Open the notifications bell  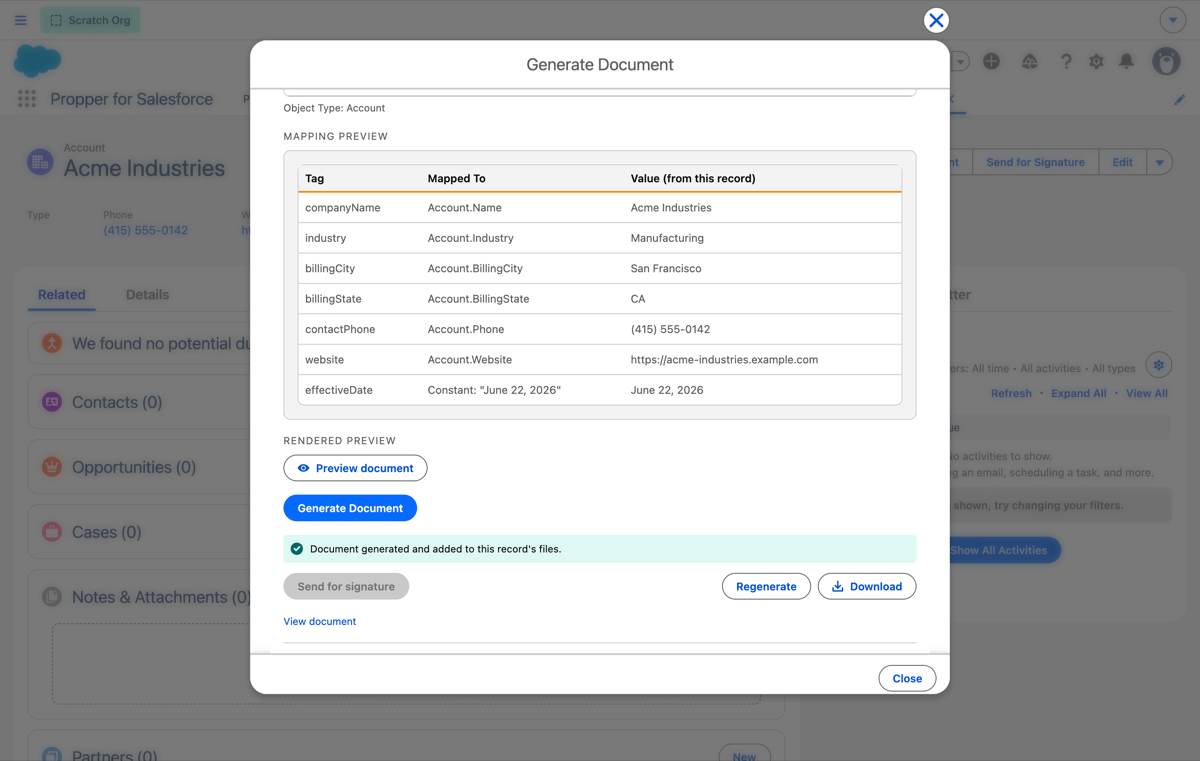tap(1126, 61)
